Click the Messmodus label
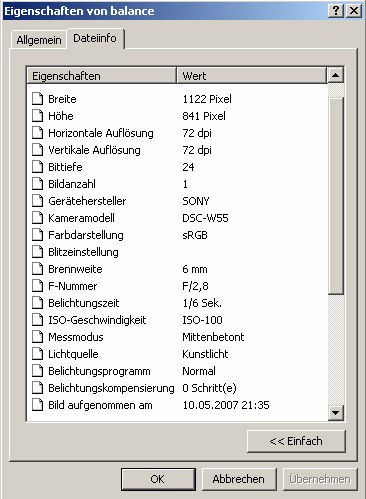The height and width of the screenshot is (499, 366). point(76,337)
